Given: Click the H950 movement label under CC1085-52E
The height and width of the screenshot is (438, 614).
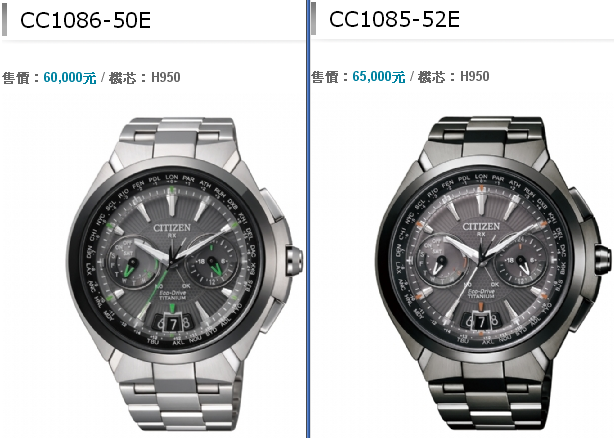Looking at the screenshot, I should pyautogui.click(x=475, y=76).
